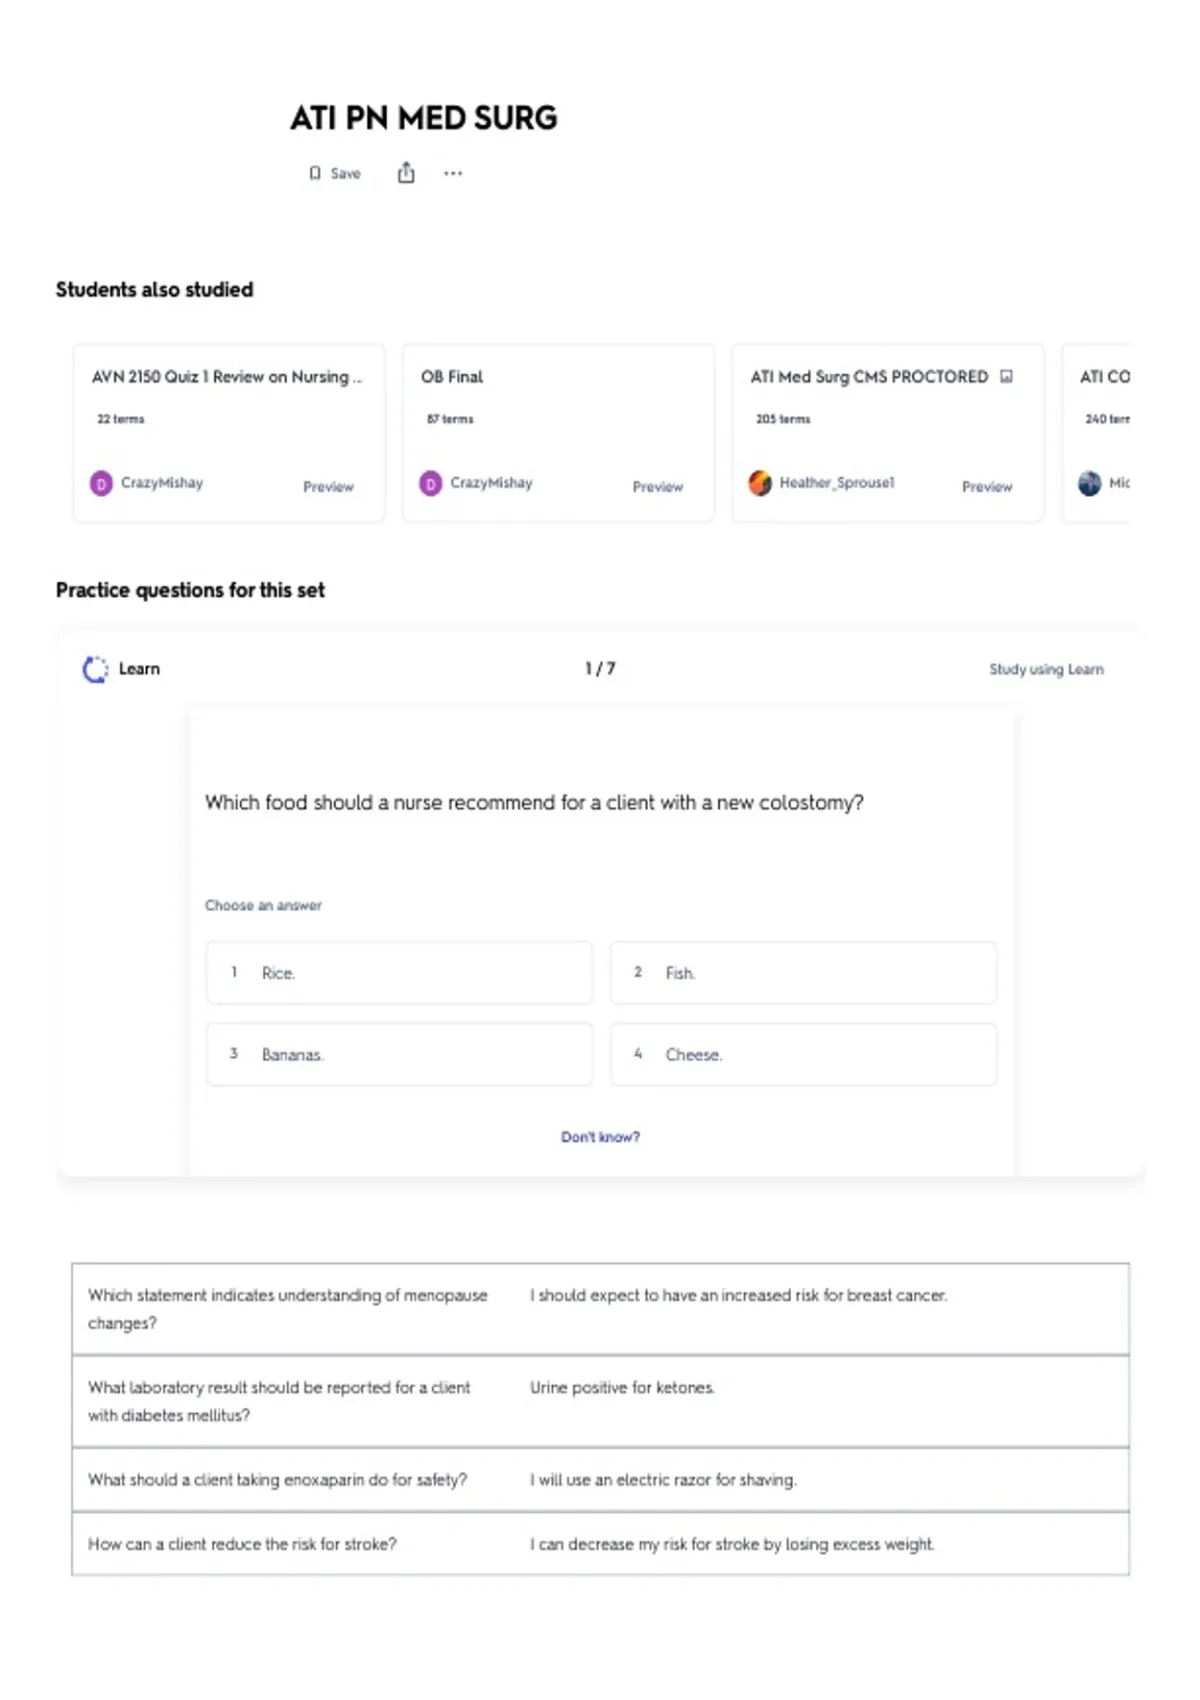Screen dimensions: 1200x1700
Task: Open Study using Learn link
Action: pyautogui.click(x=1046, y=669)
